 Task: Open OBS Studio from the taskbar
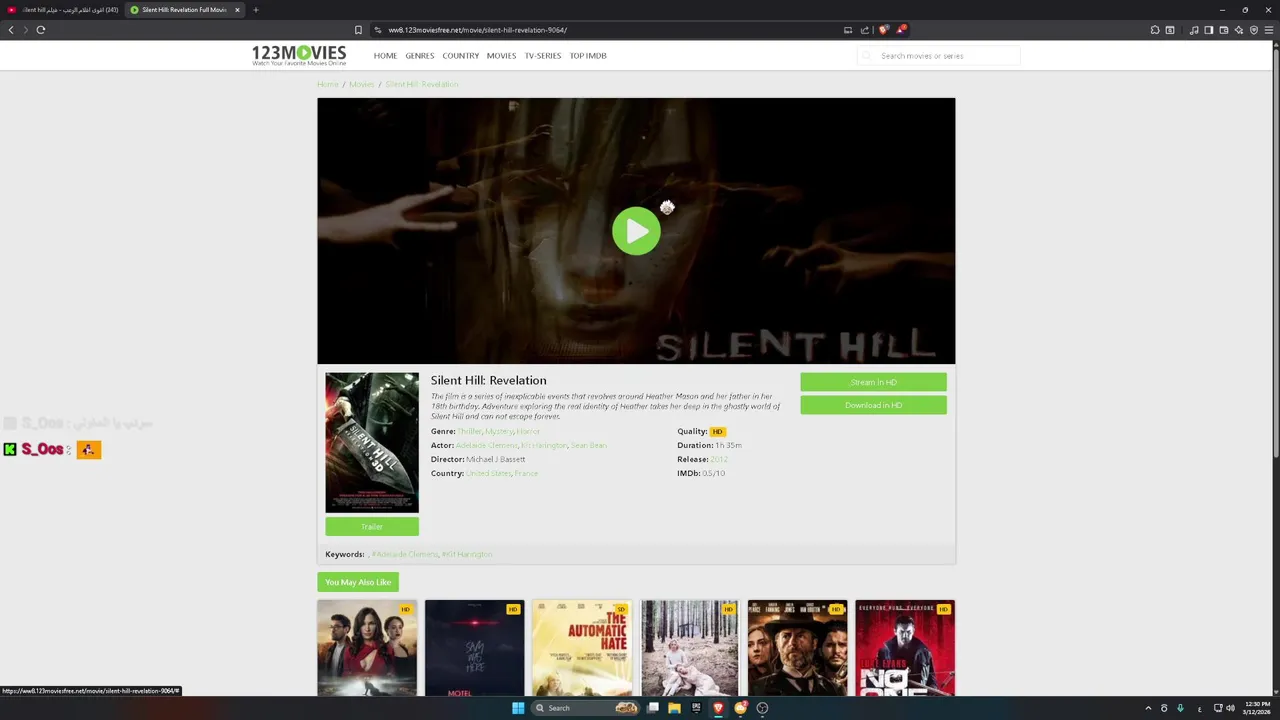[x=762, y=708]
